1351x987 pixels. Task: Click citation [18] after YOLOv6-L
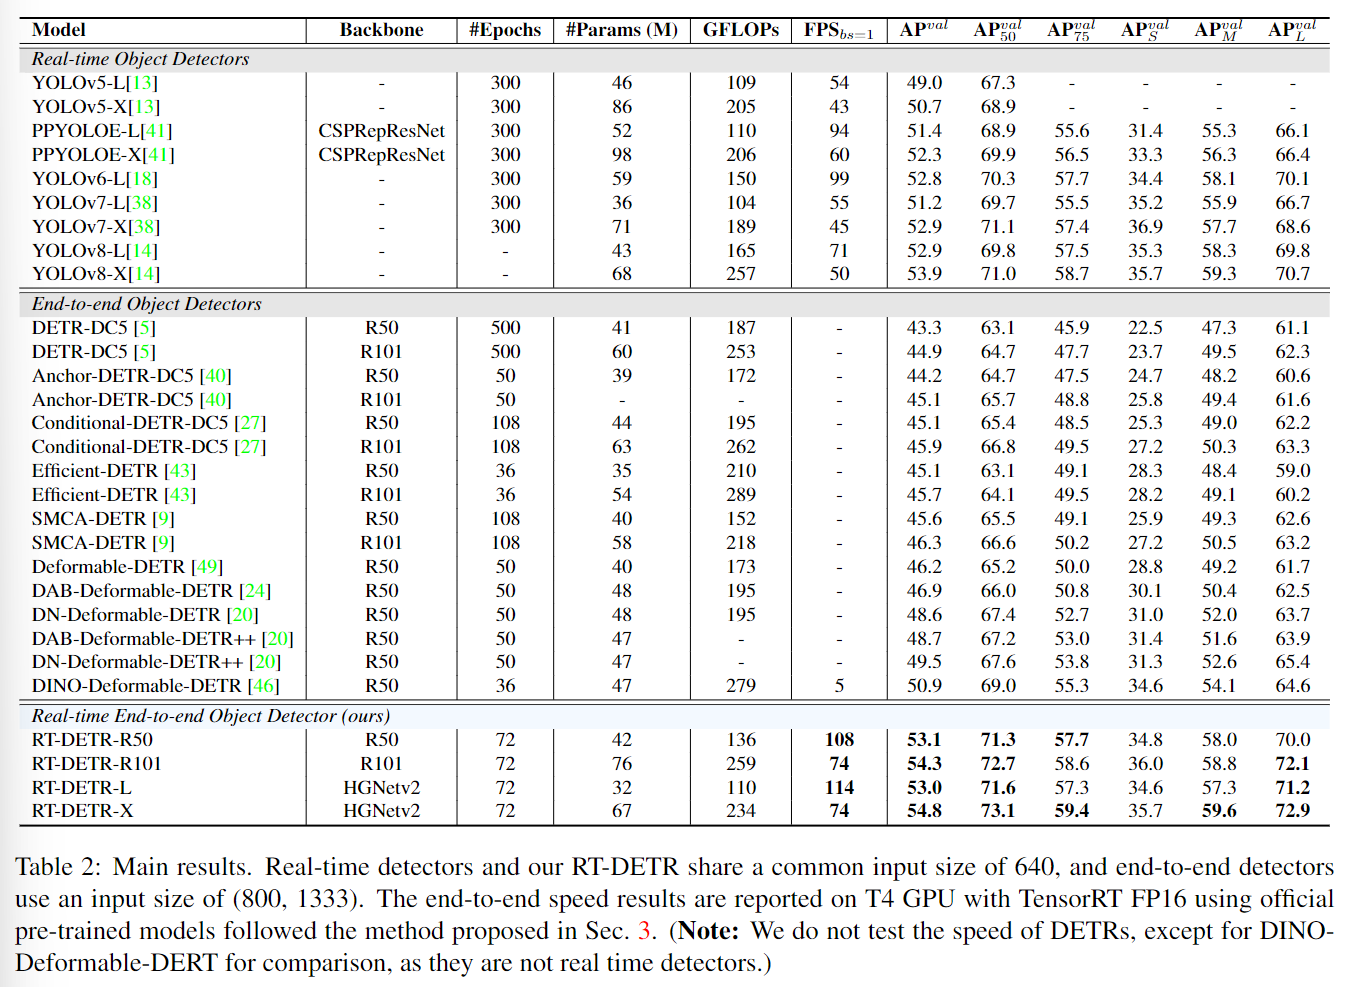143,179
